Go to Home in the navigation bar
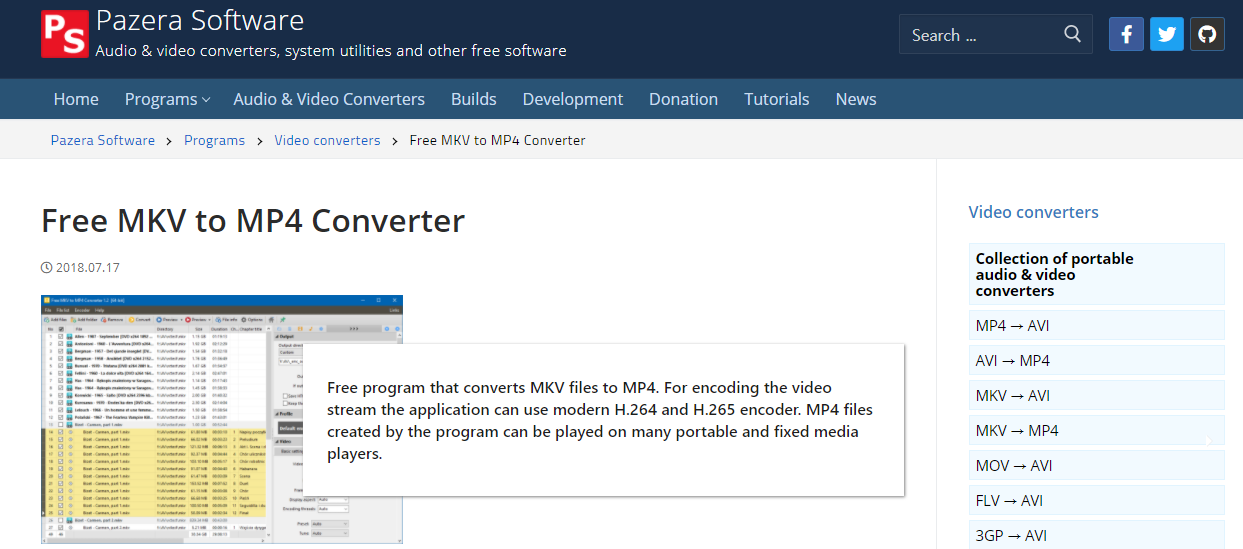Viewport: 1243px width, 549px height. [76, 99]
